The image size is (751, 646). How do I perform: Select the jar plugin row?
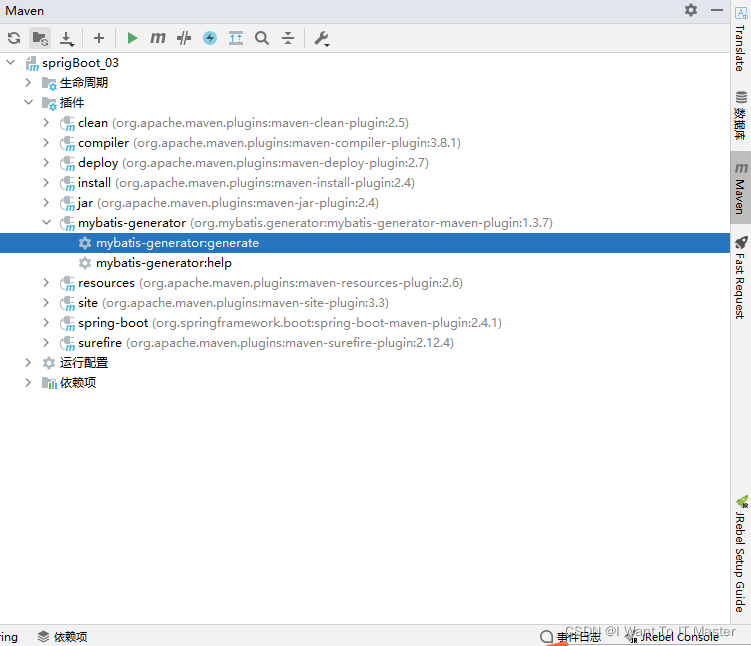(x=365, y=203)
